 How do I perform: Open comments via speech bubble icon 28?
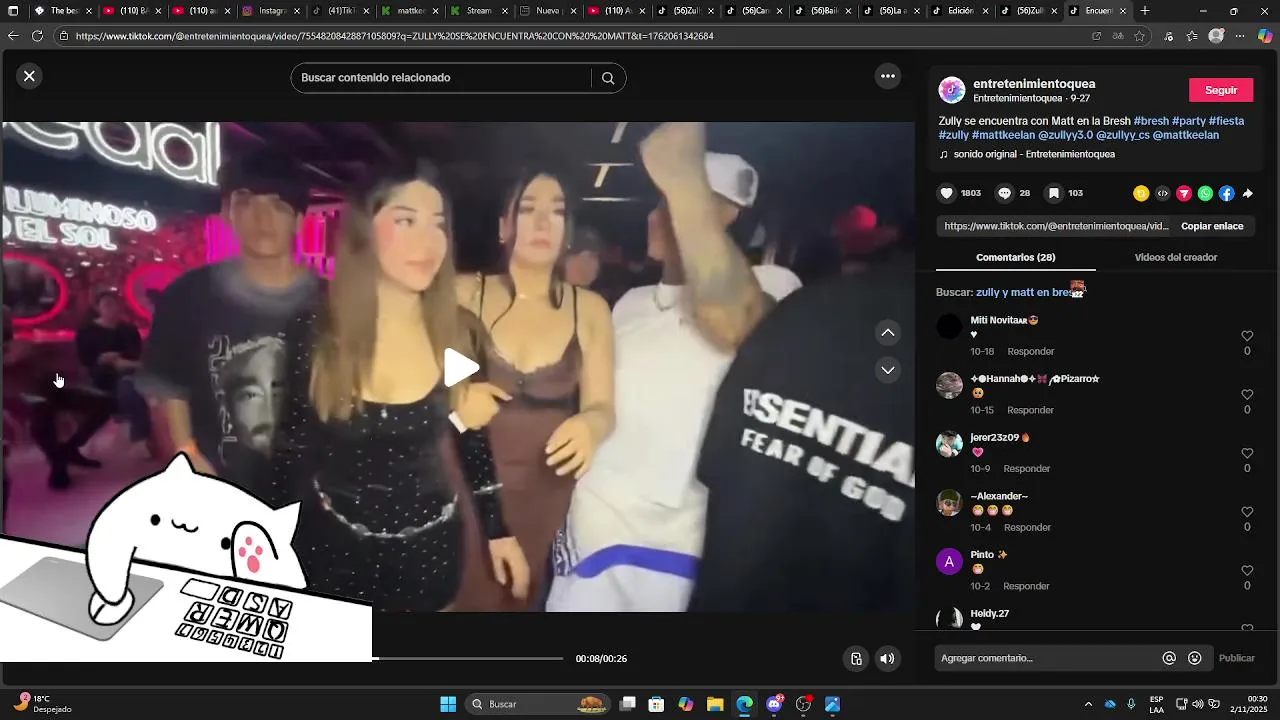click(x=1005, y=193)
